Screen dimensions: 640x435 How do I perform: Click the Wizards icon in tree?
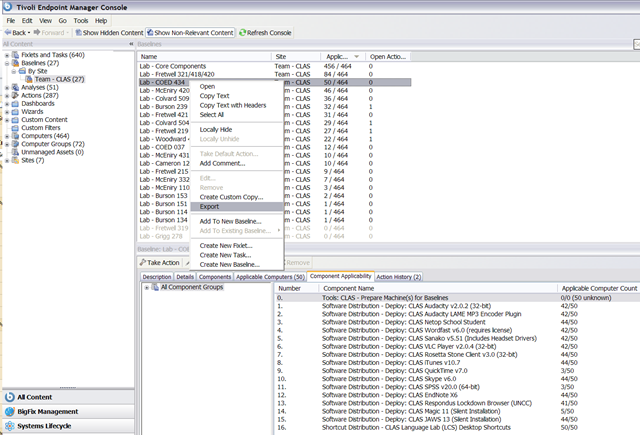point(15,111)
